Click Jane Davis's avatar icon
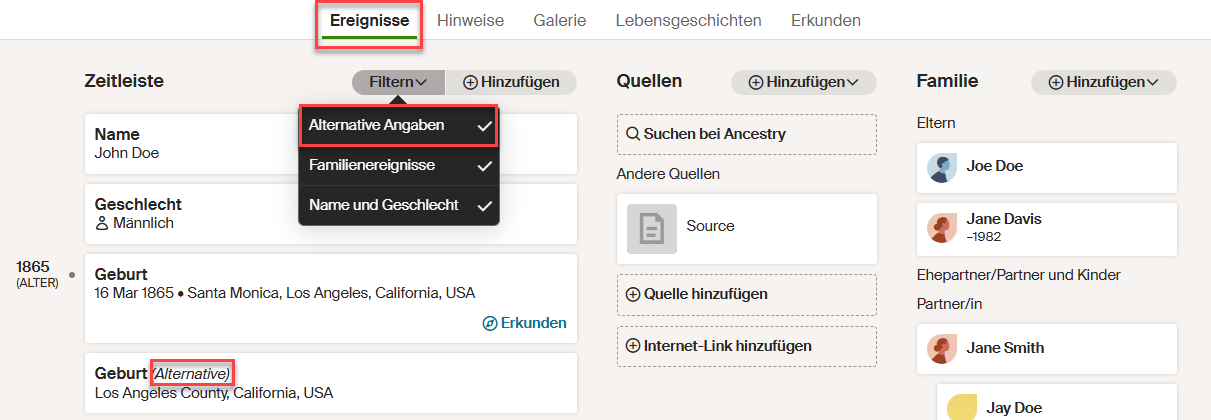Viewport: 1211px width, 420px height. pyautogui.click(x=942, y=228)
